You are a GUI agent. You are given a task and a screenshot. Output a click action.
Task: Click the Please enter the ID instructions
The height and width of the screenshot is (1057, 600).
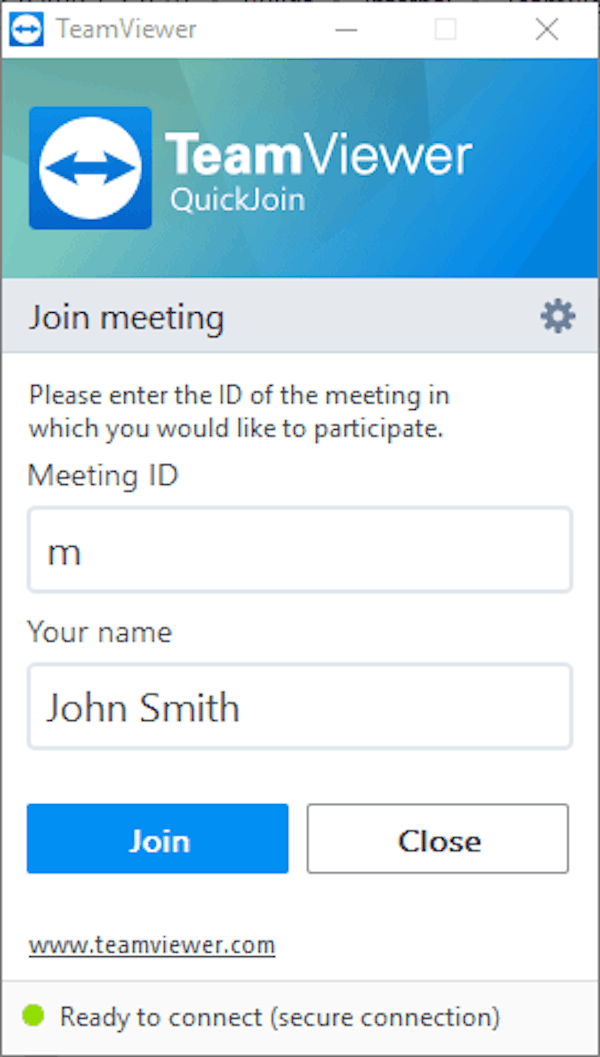click(238, 411)
